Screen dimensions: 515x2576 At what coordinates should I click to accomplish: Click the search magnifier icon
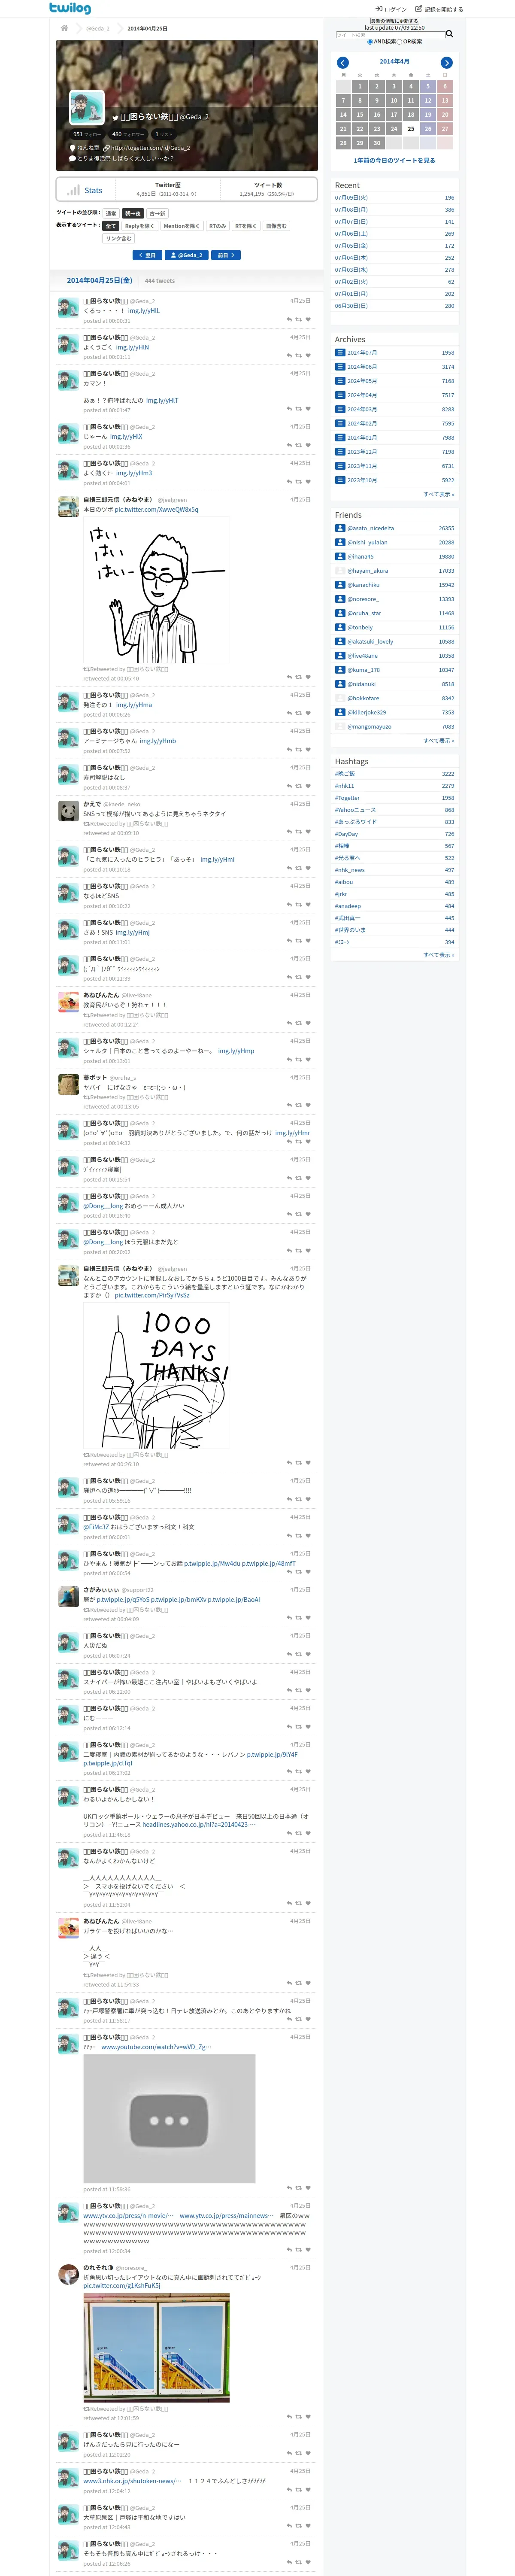tap(449, 34)
